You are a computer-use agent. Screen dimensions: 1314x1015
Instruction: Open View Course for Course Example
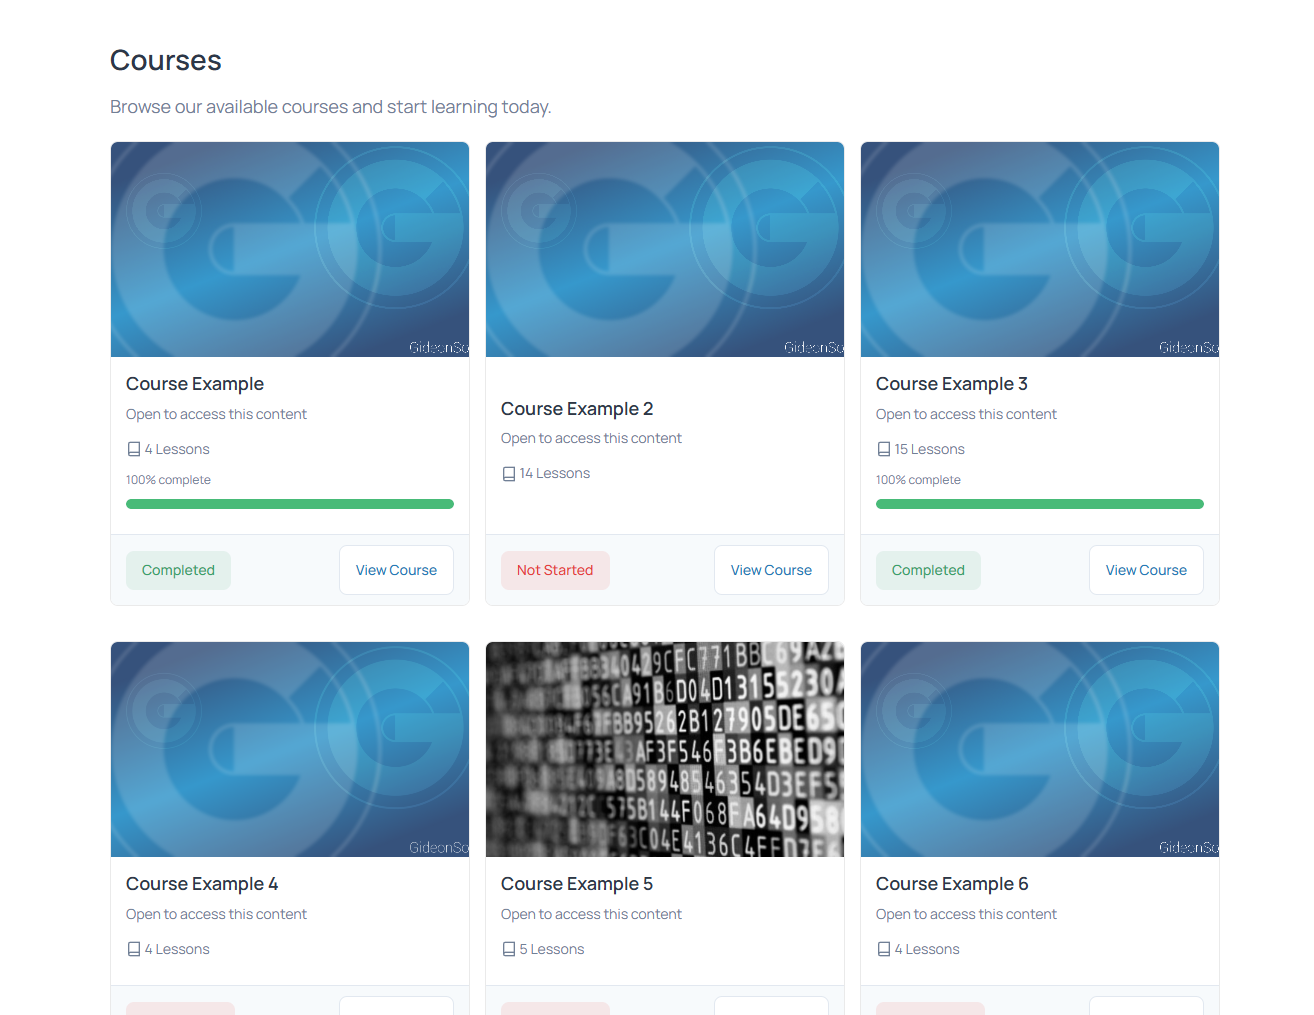[396, 570]
